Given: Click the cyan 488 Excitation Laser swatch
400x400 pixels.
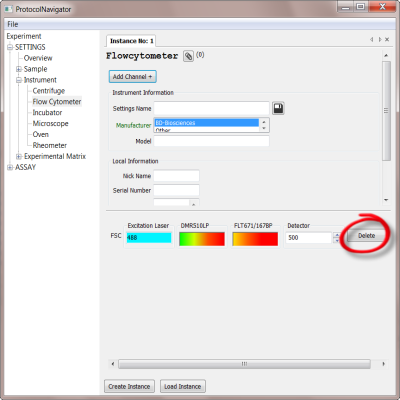Looking at the screenshot, I should click(149, 238).
